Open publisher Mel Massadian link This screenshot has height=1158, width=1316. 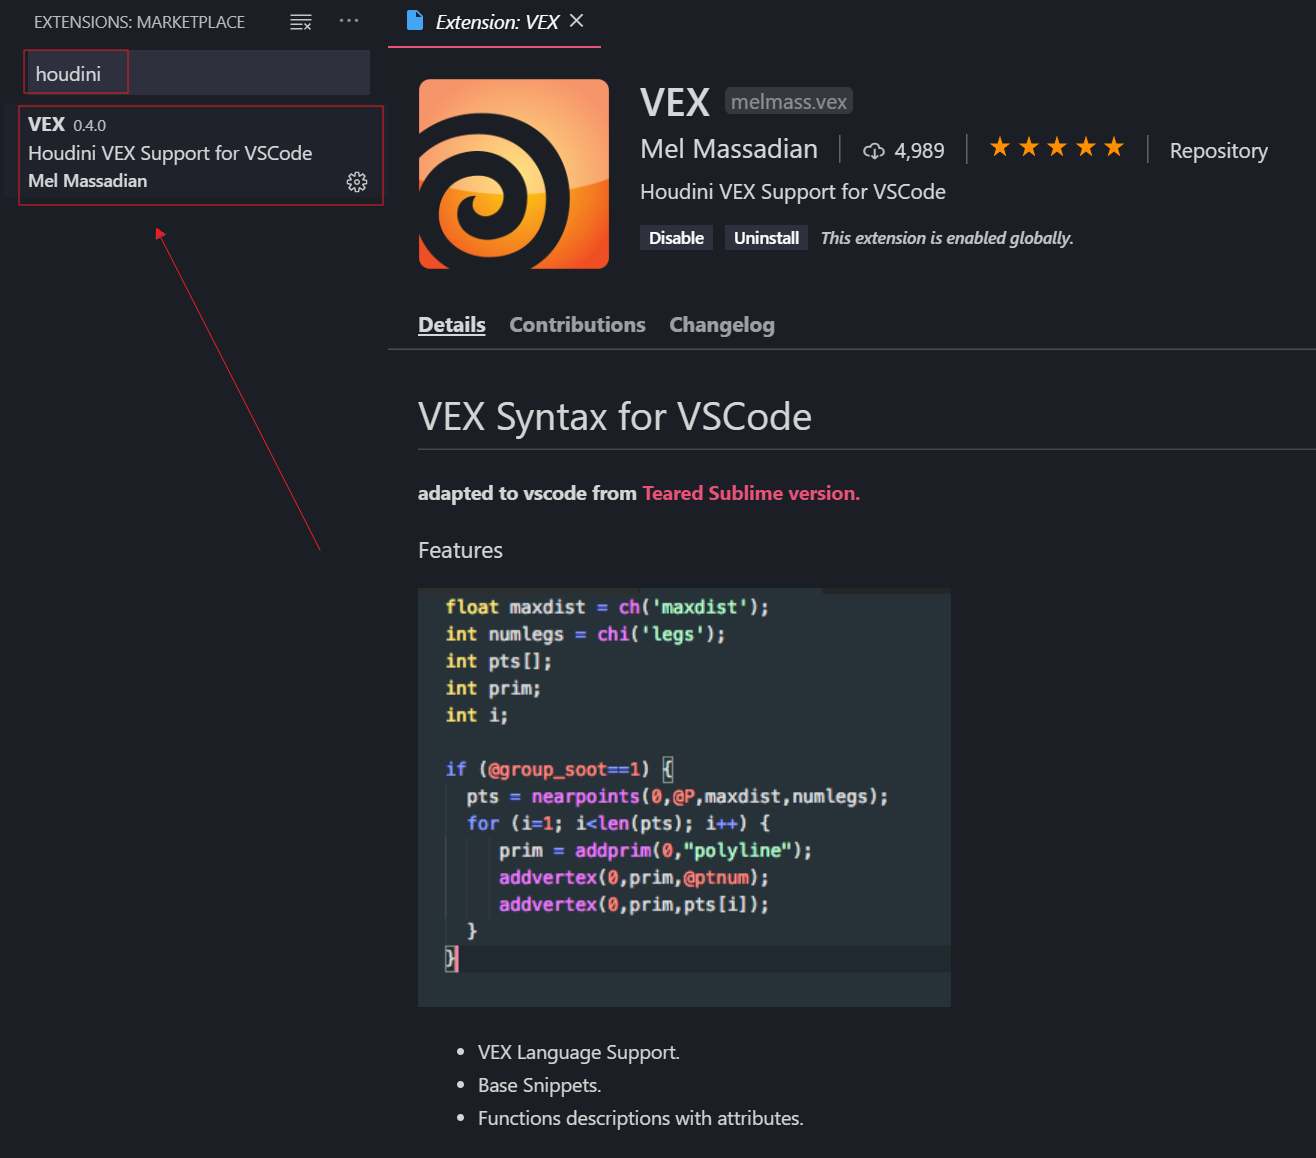729,149
